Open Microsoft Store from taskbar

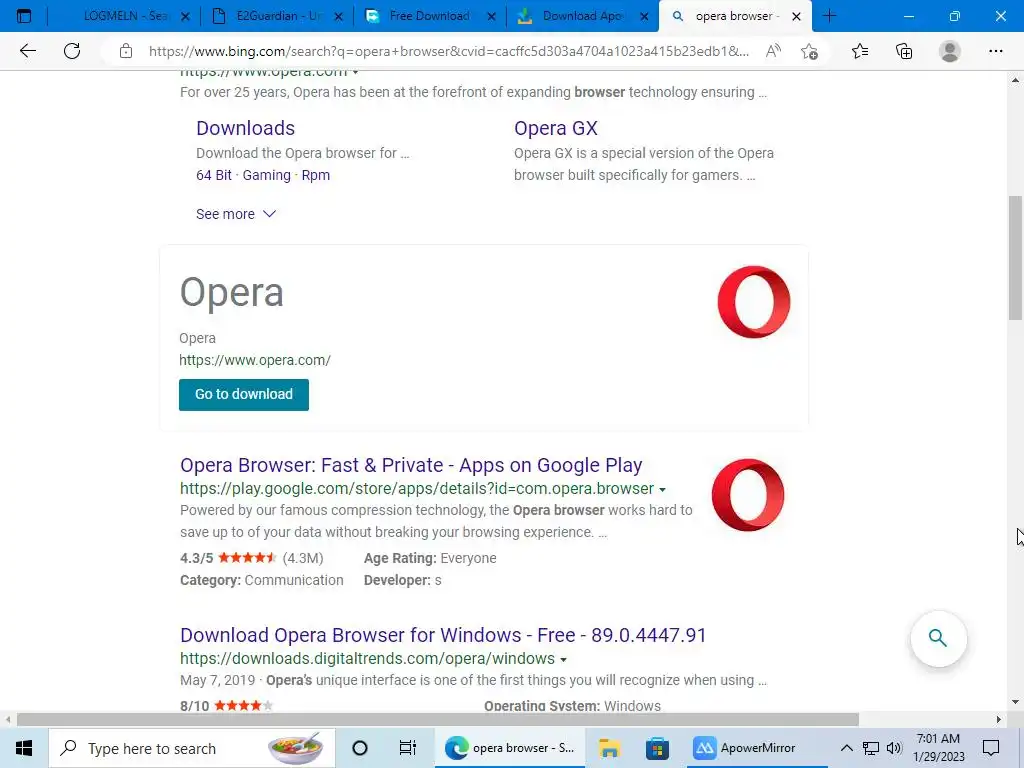point(657,748)
